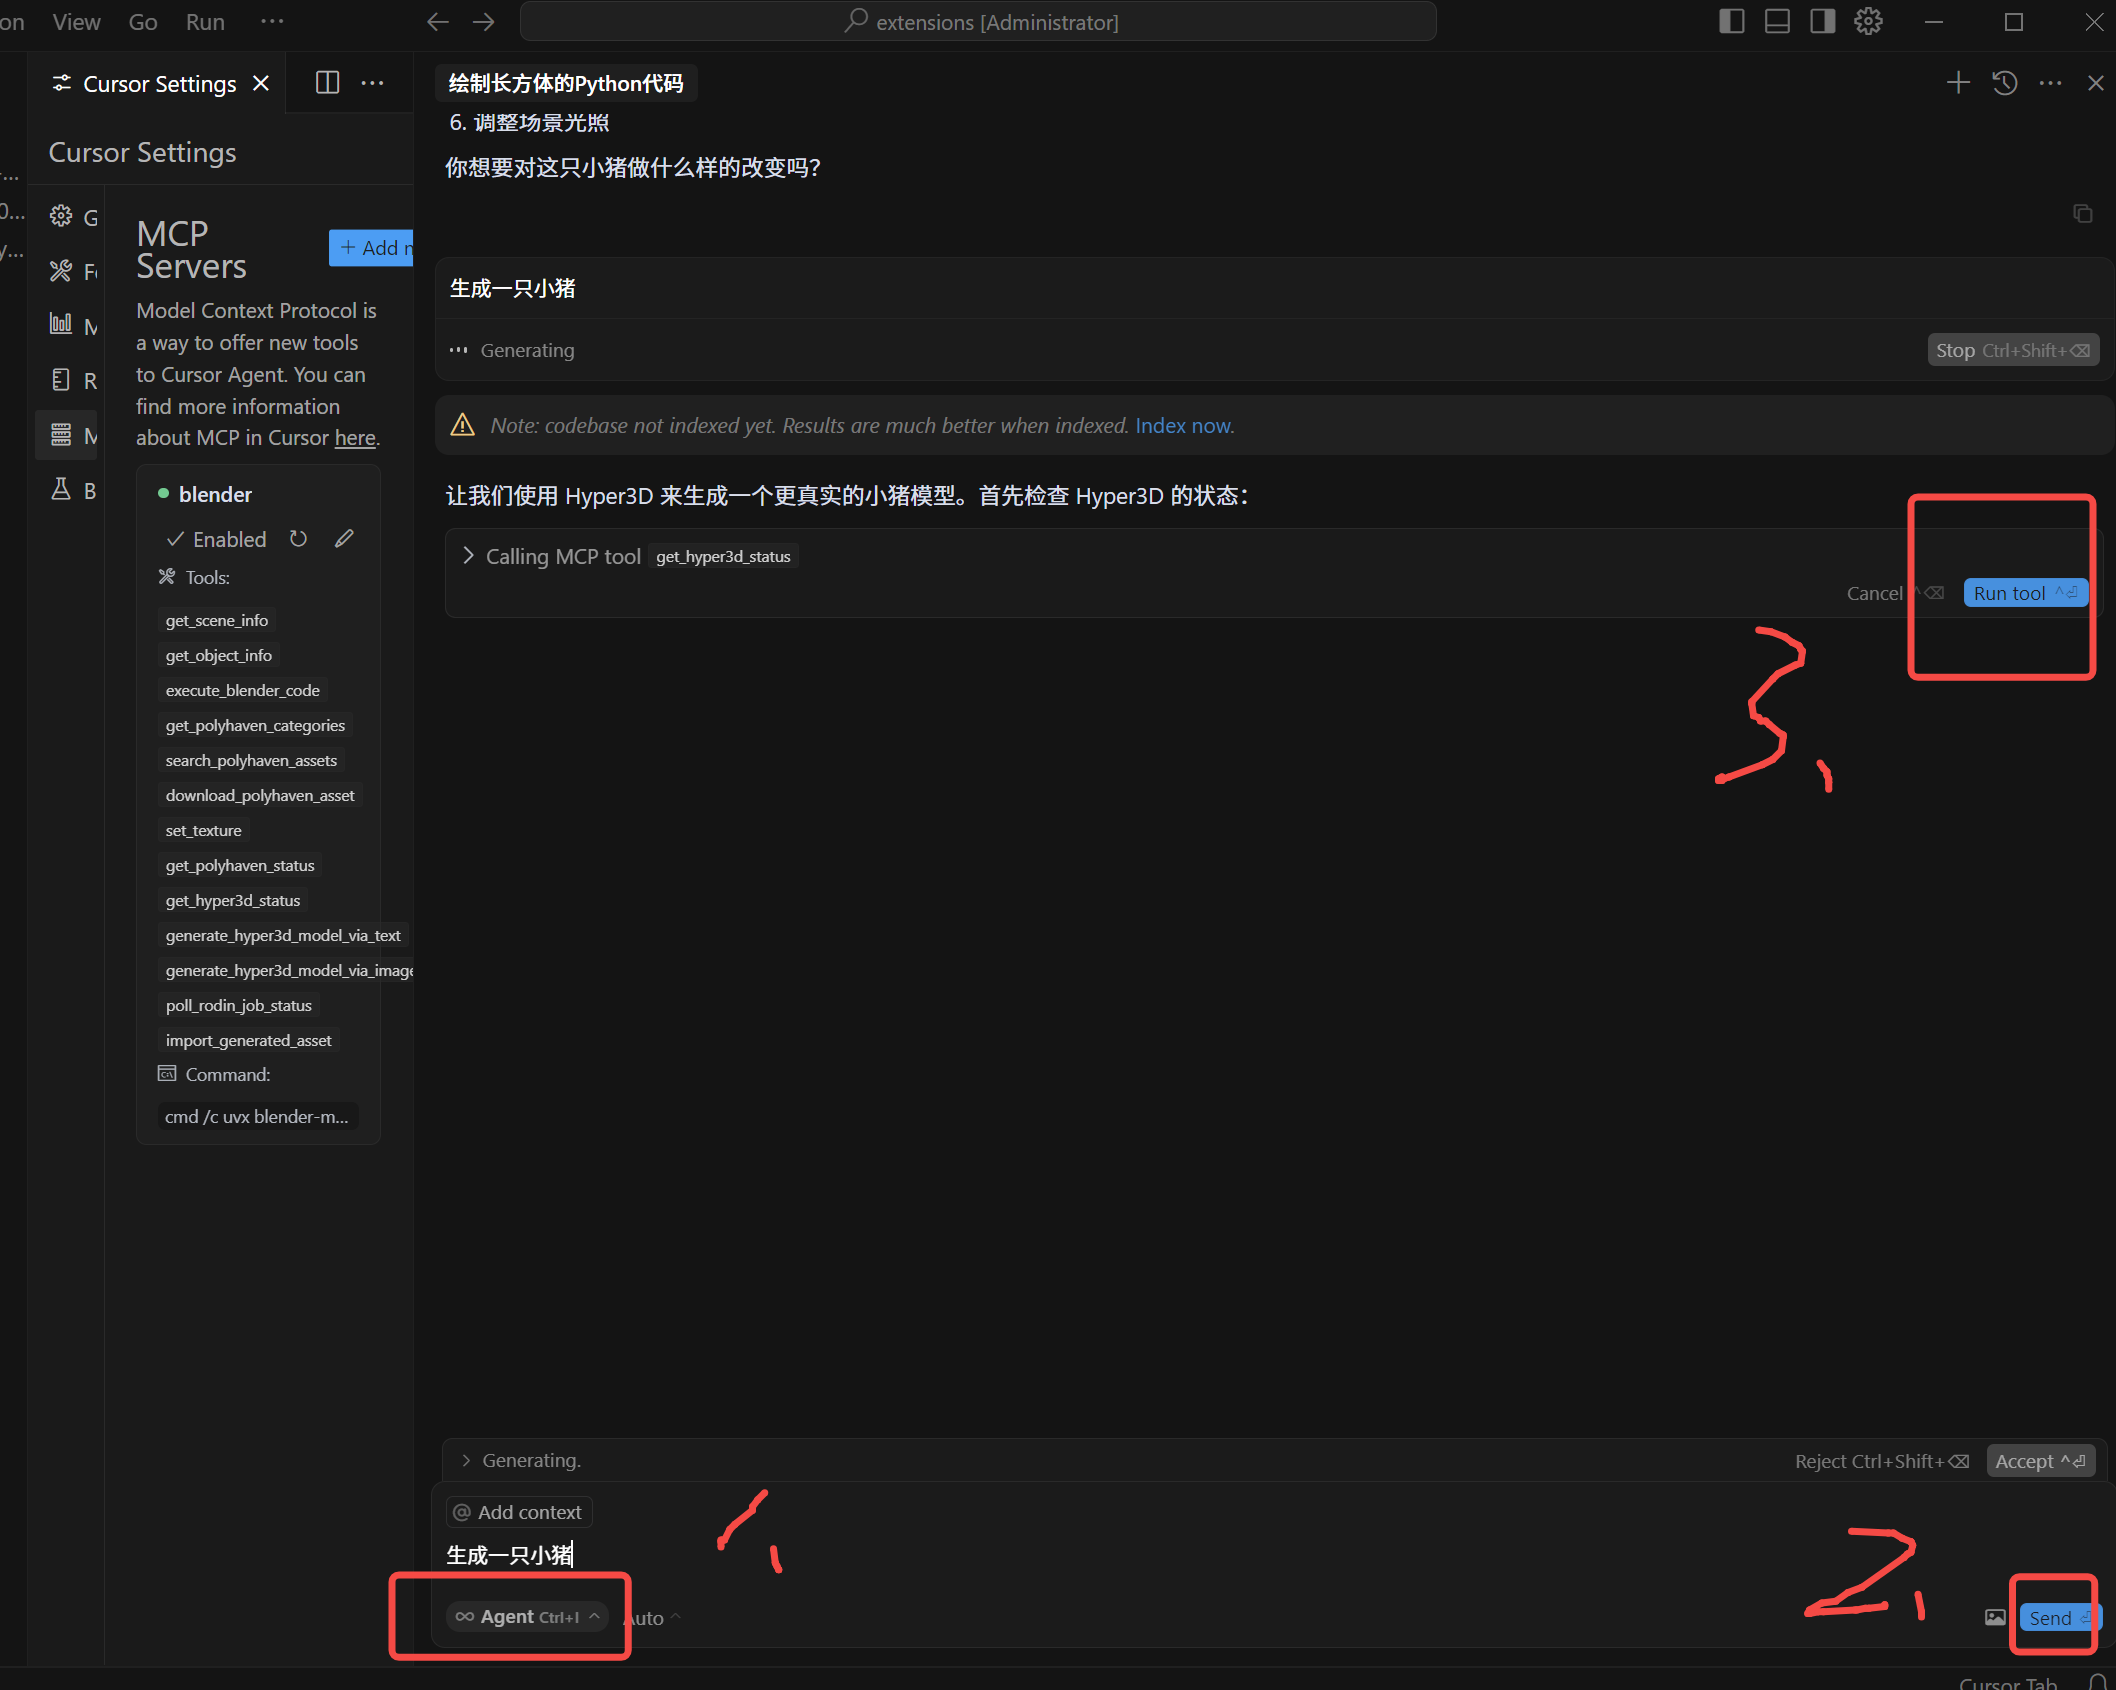Start new chat with plus icon

pos(1958,83)
